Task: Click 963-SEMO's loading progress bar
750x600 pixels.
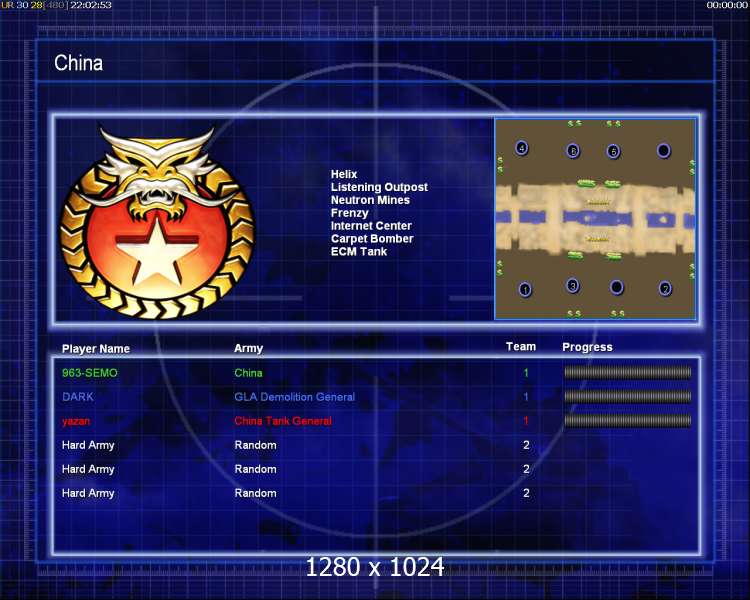Action: click(x=628, y=372)
